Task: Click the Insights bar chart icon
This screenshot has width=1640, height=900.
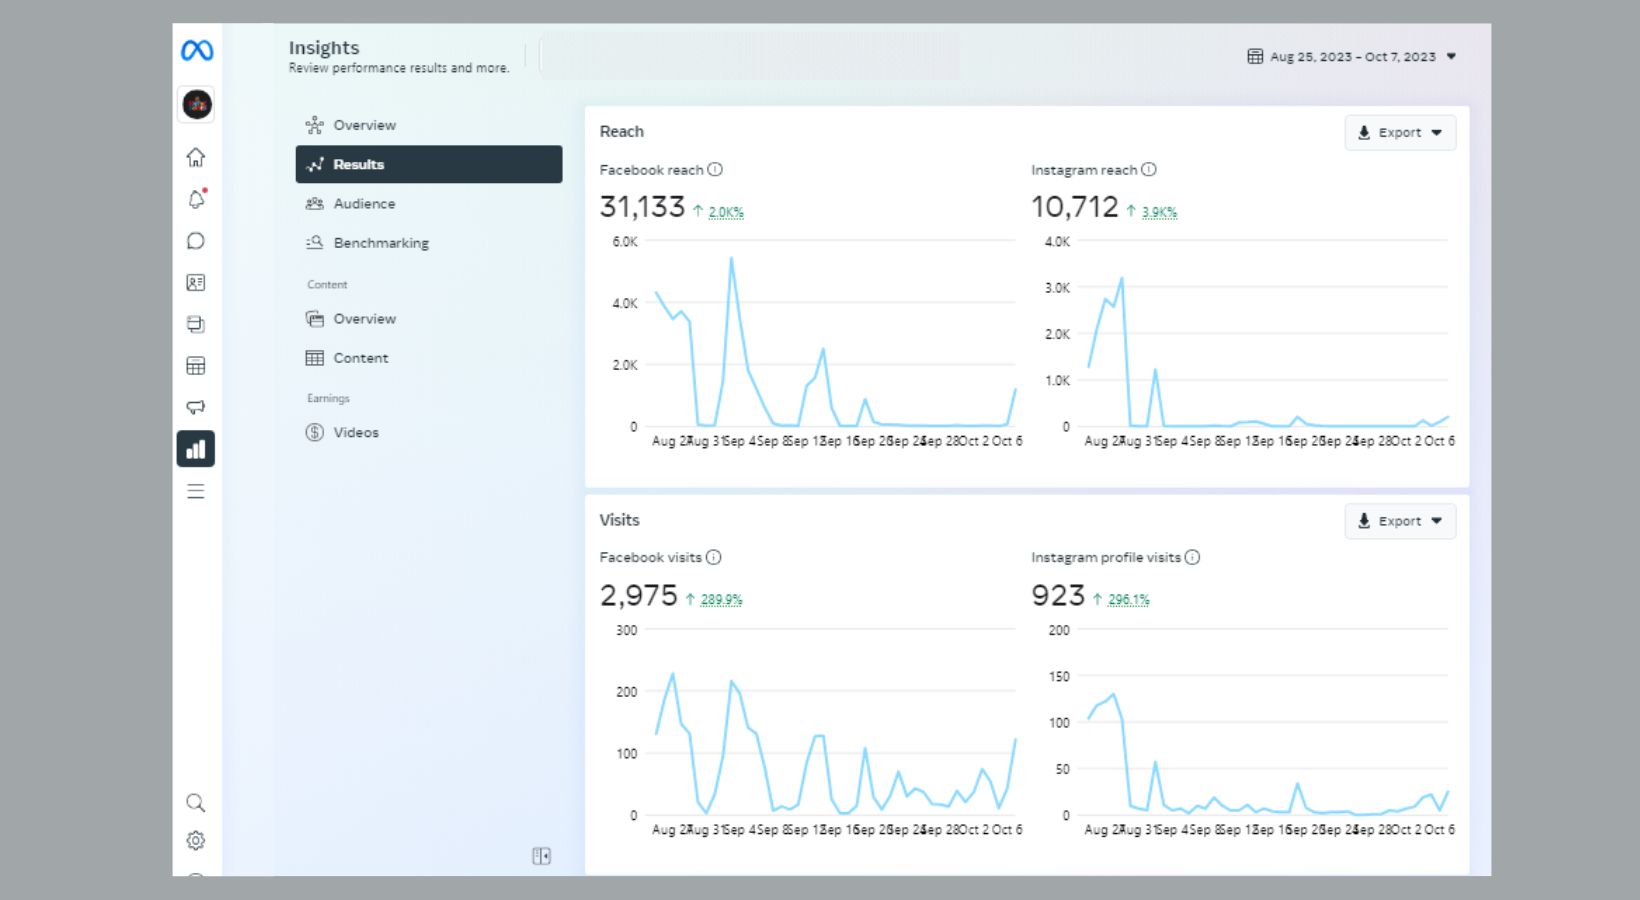Action: pos(196,449)
